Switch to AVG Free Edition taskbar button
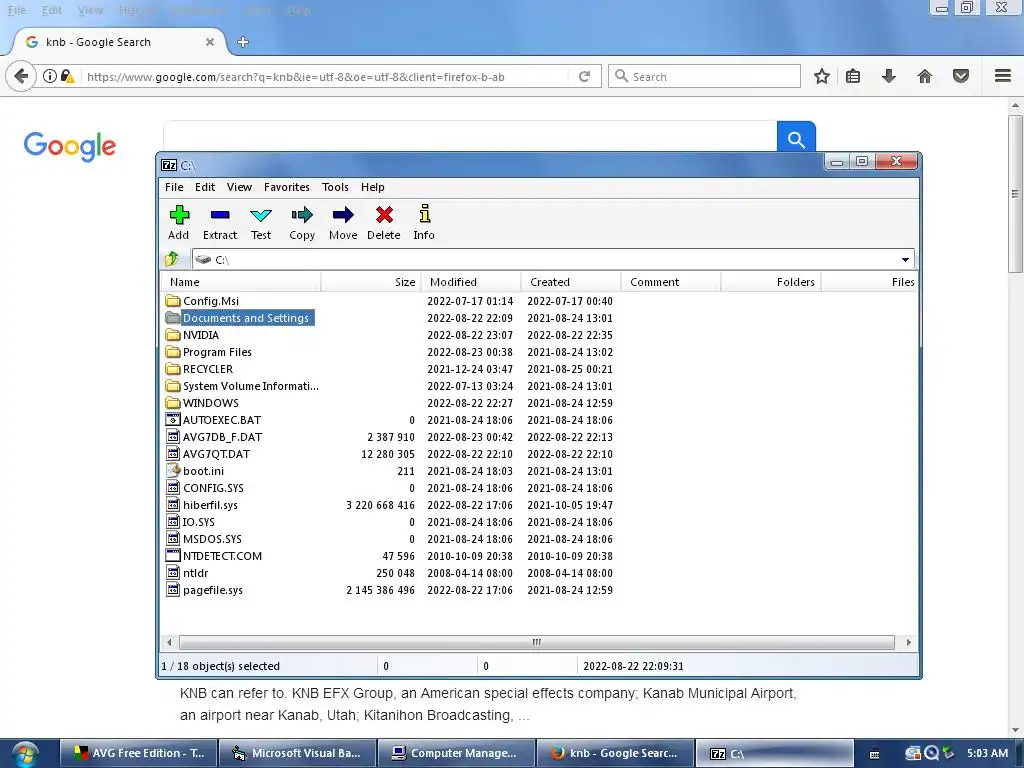Screen dimensions: 1024x768 (138, 754)
